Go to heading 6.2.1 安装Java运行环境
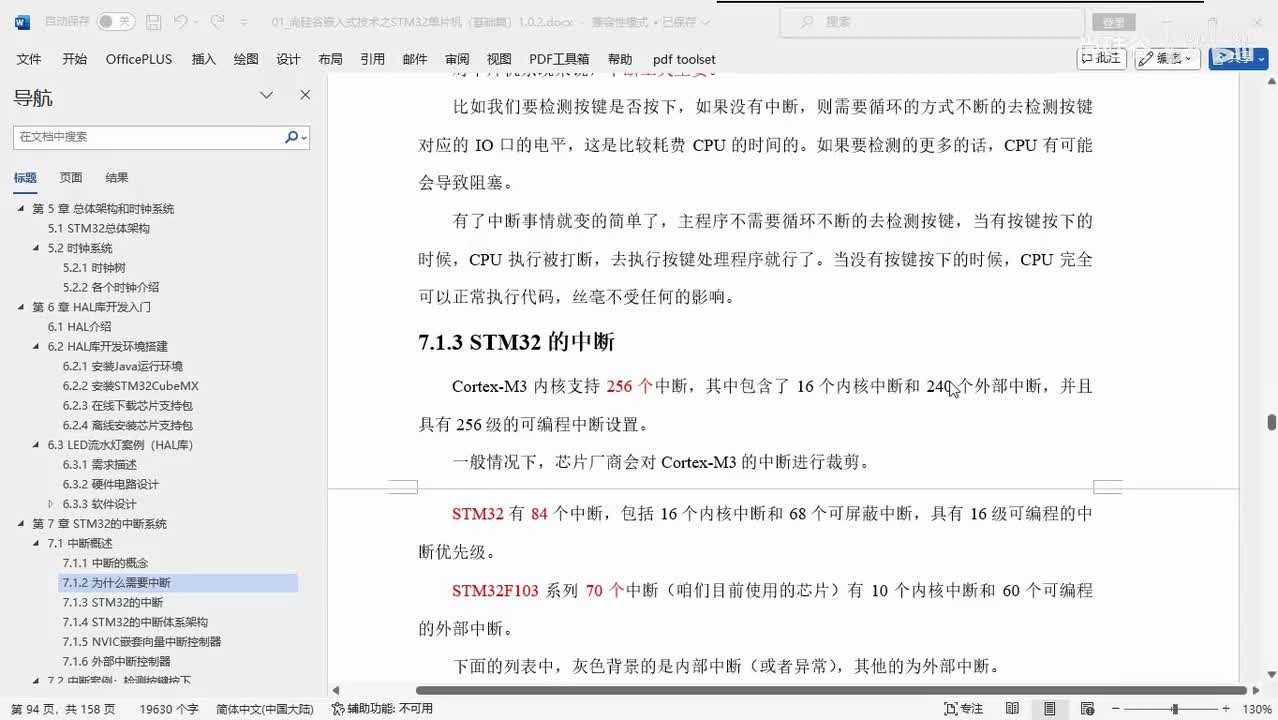Screen dimensions: 1278x720 tap(123, 366)
